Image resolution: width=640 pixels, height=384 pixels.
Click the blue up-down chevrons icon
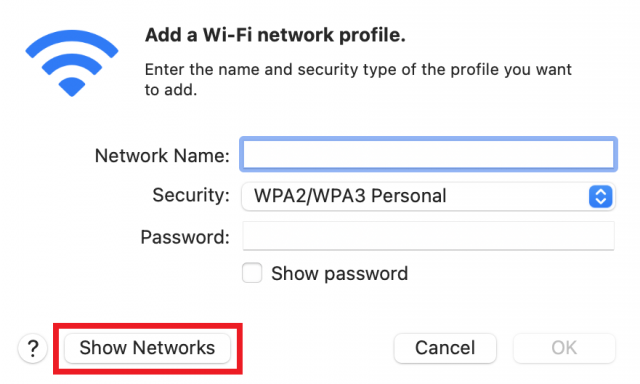tap(600, 196)
